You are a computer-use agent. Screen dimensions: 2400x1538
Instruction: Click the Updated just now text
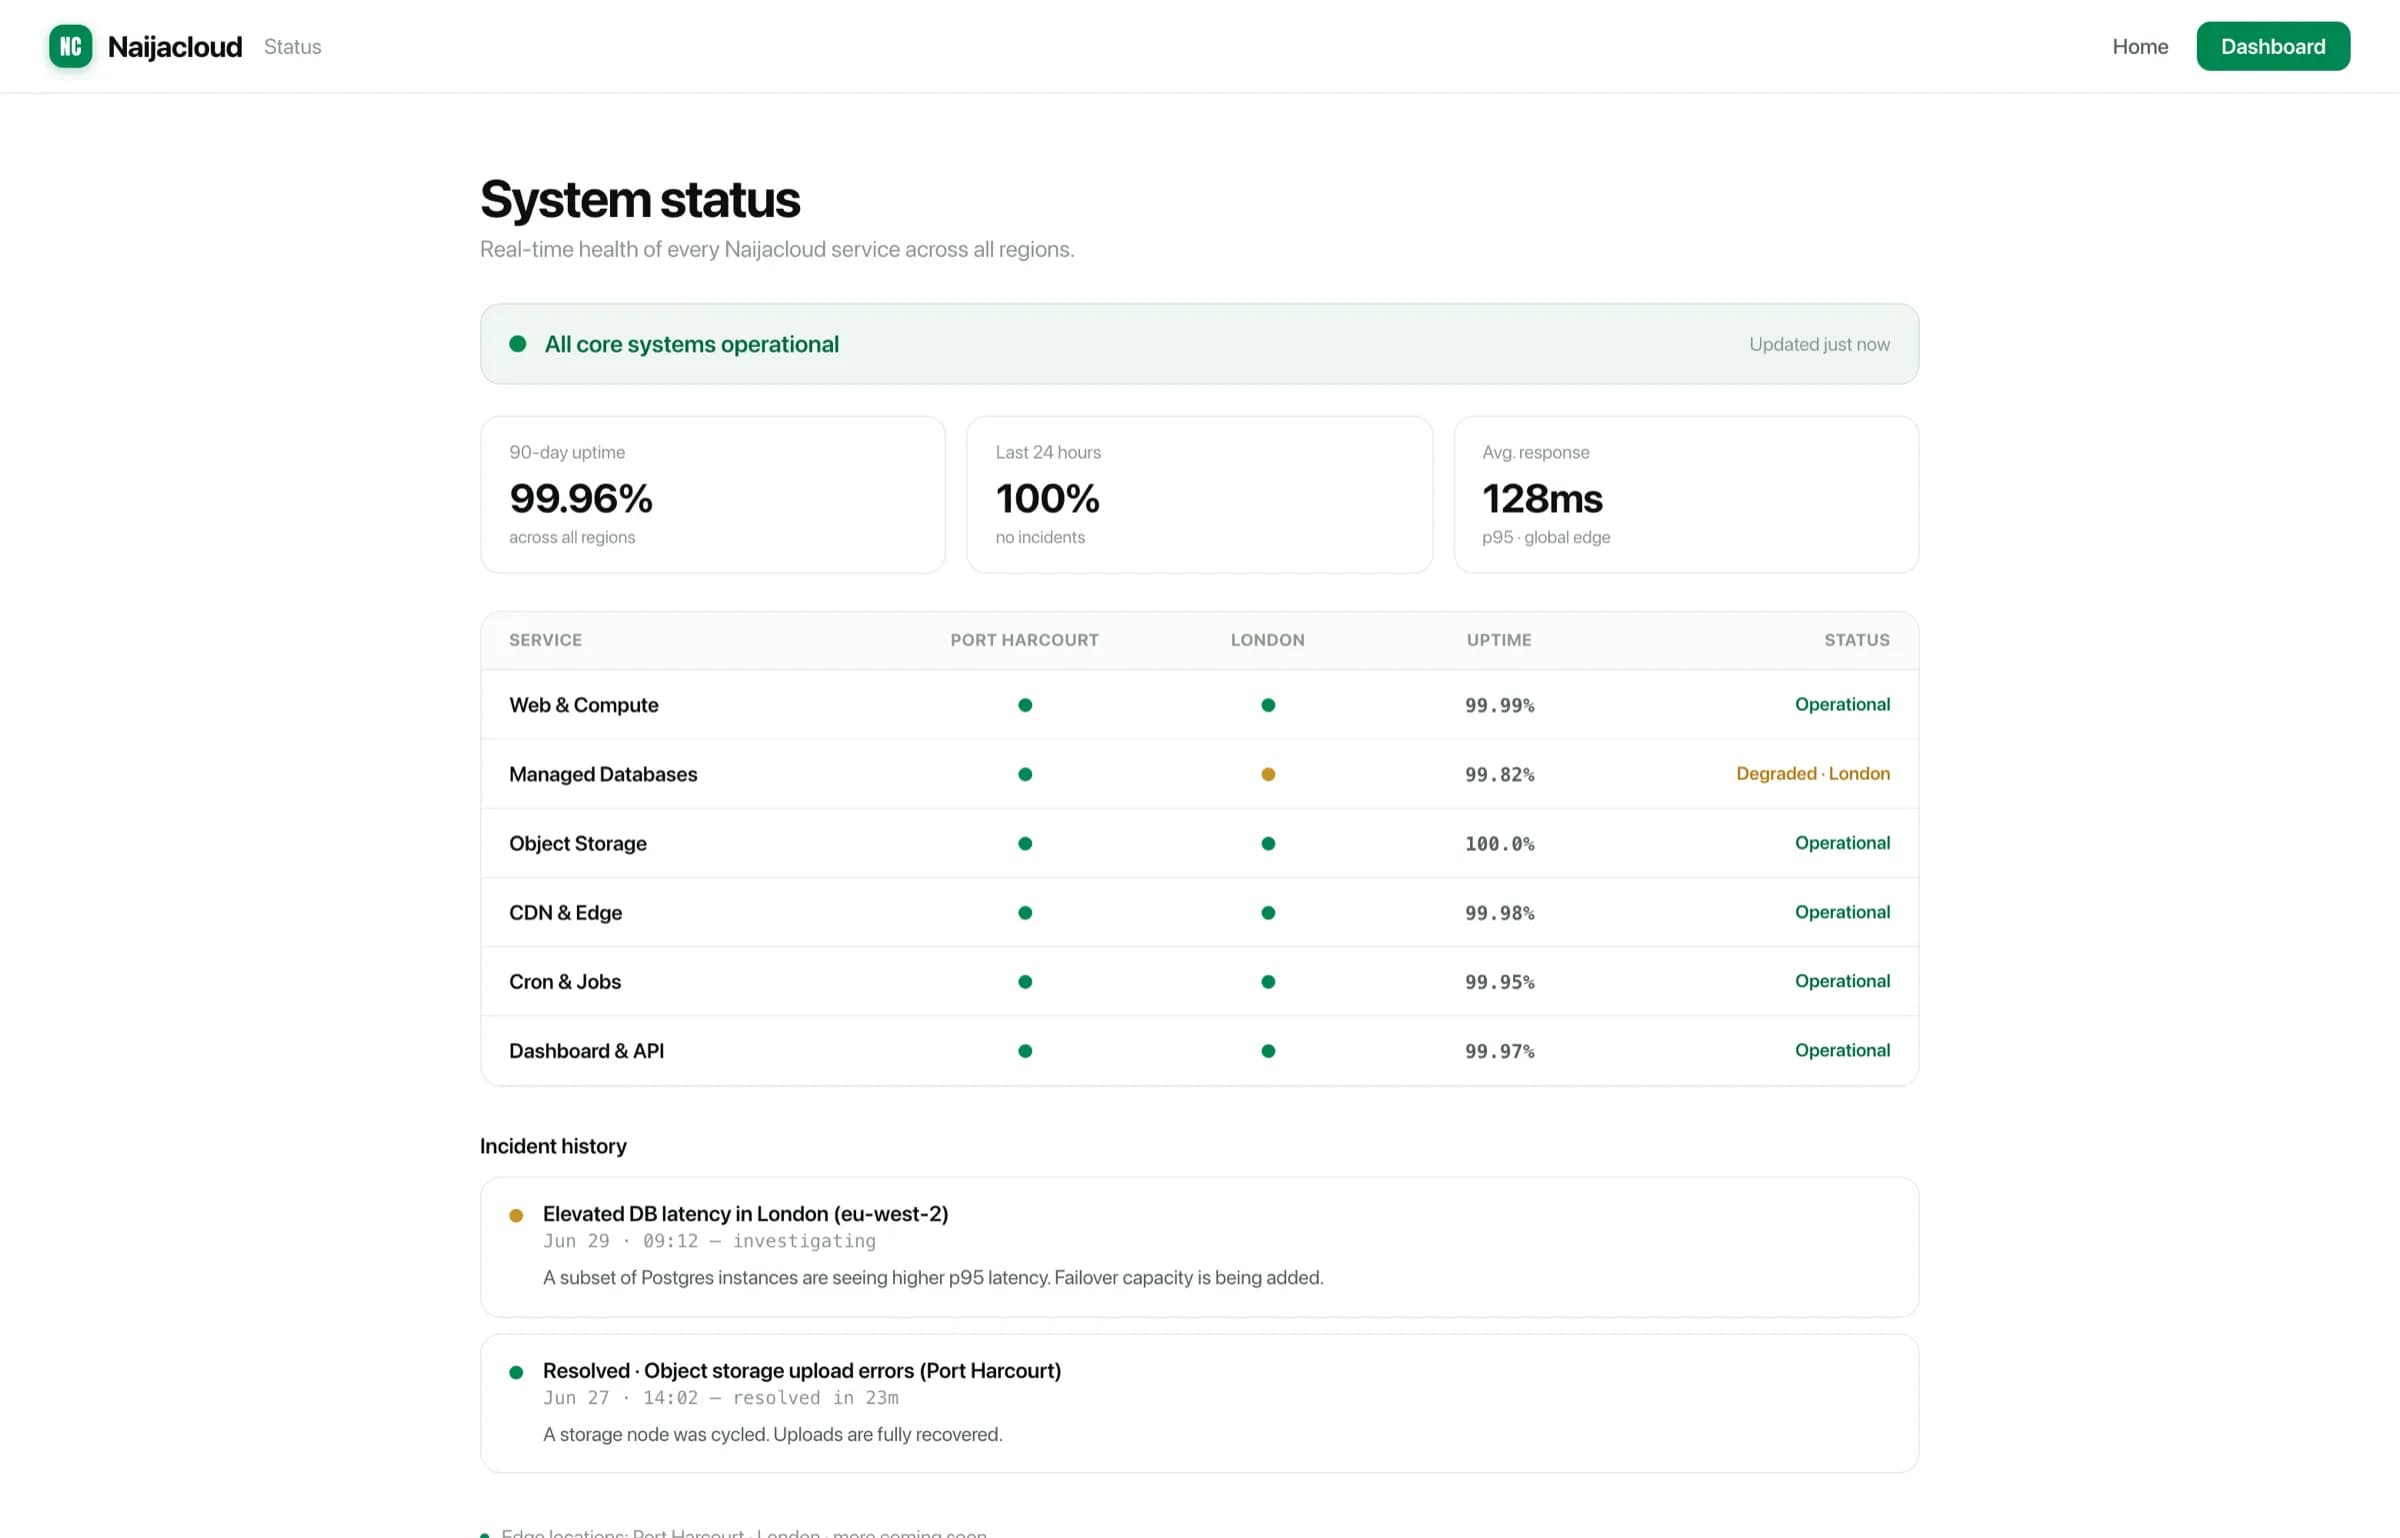[1819, 344]
